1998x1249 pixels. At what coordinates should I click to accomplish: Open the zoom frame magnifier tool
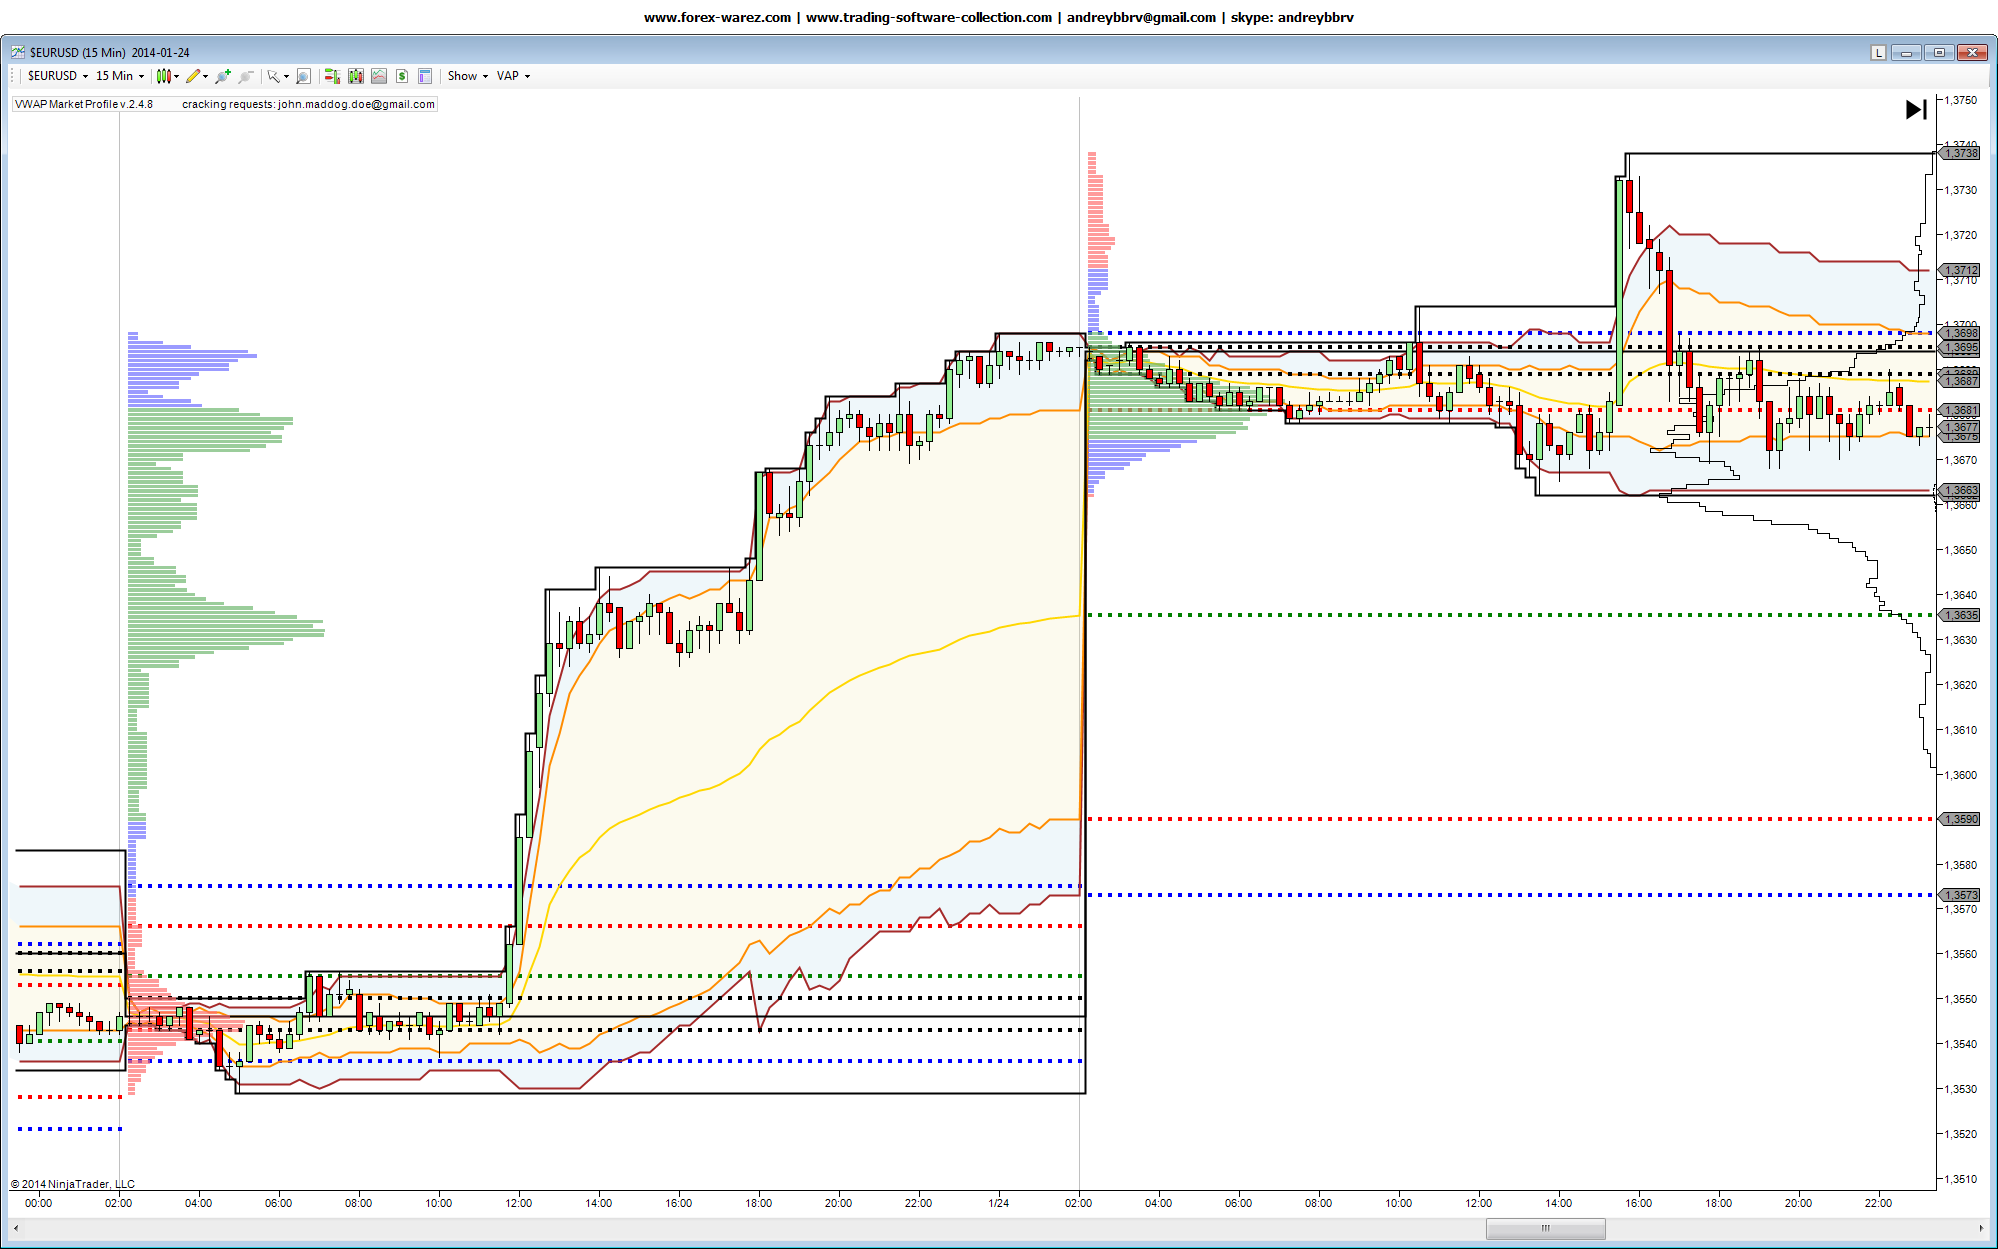coord(304,76)
